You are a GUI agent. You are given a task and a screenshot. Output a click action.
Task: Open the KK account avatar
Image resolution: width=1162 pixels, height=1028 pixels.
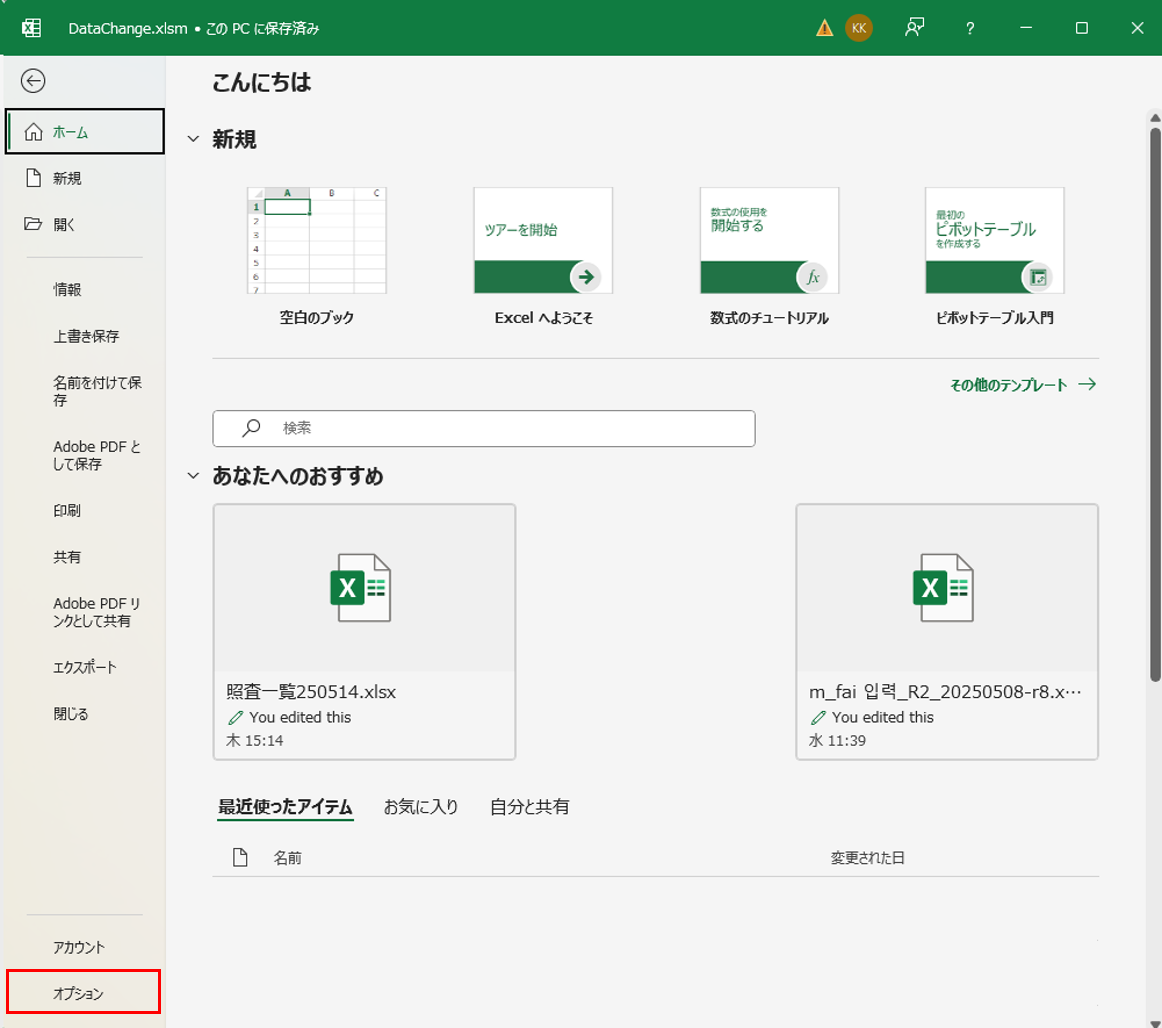point(859,28)
